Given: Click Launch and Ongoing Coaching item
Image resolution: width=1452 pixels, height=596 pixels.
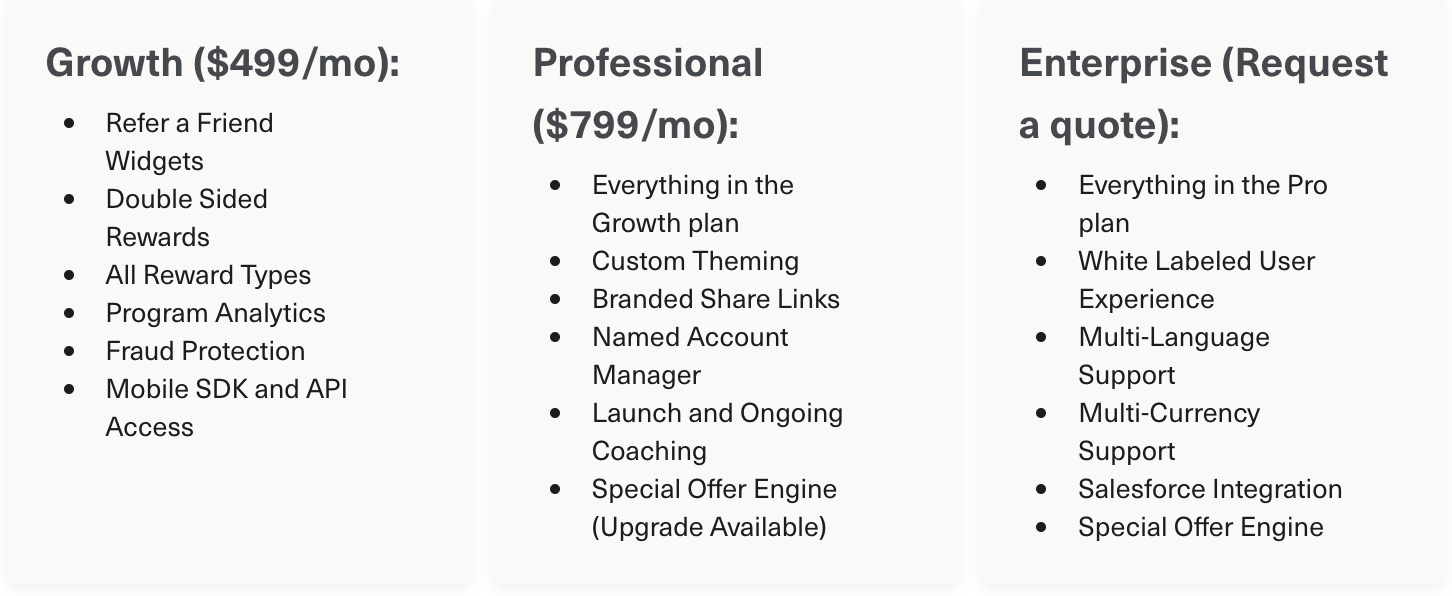Looking at the screenshot, I should [x=717, y=432].
